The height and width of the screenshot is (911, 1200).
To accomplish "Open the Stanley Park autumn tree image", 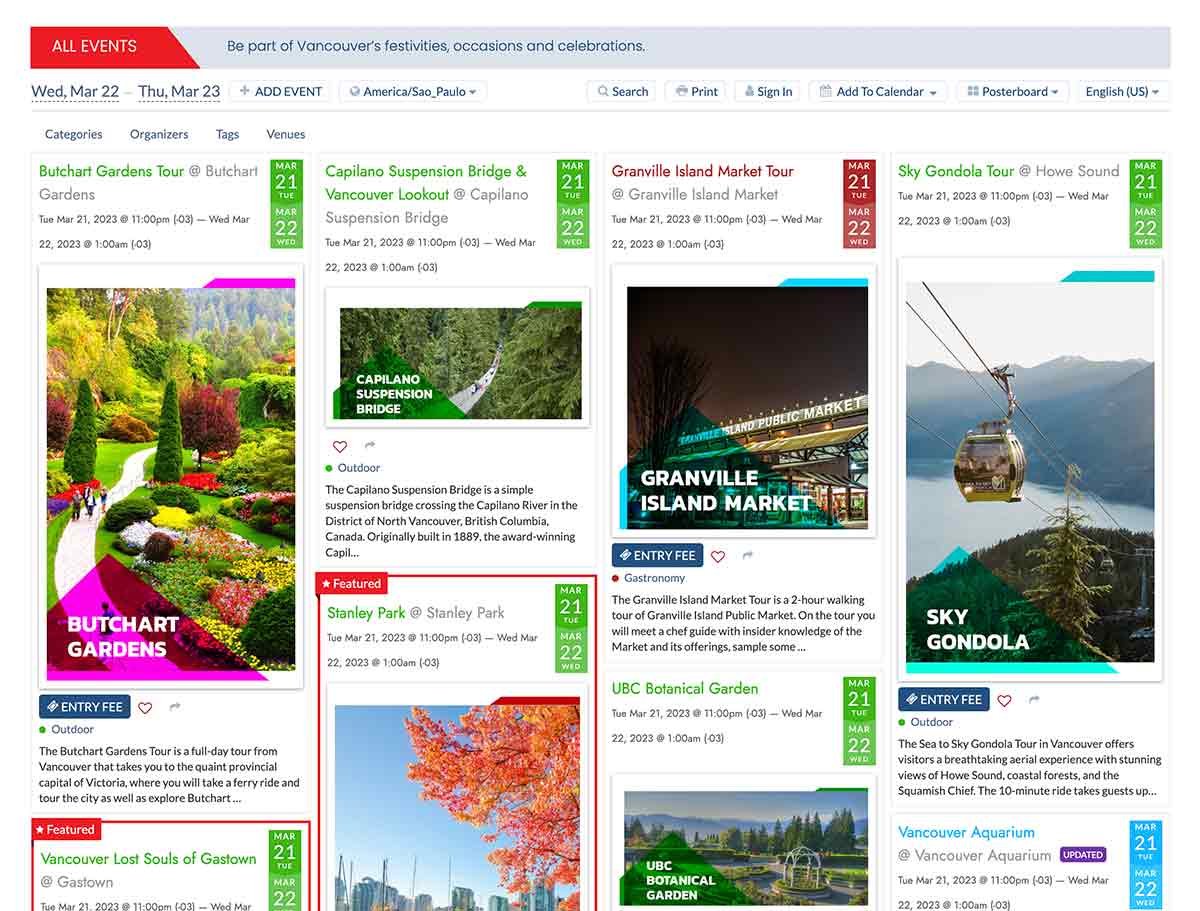I will coord(457,798).
